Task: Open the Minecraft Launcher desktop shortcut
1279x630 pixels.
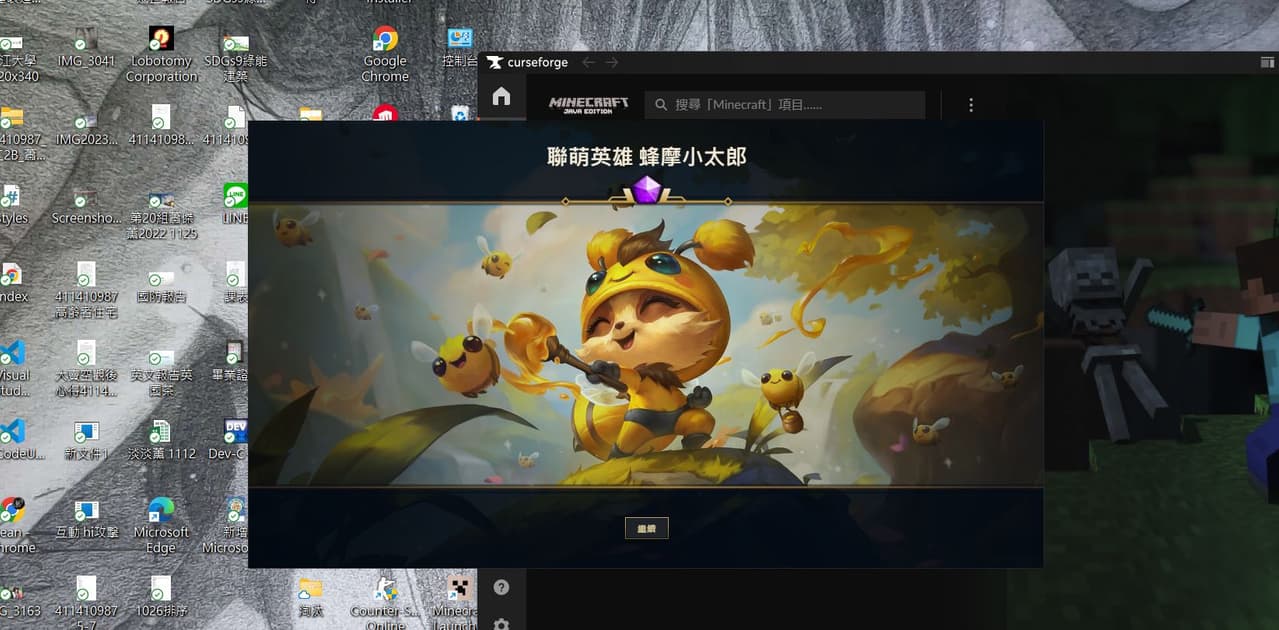Action: [455, 602]
